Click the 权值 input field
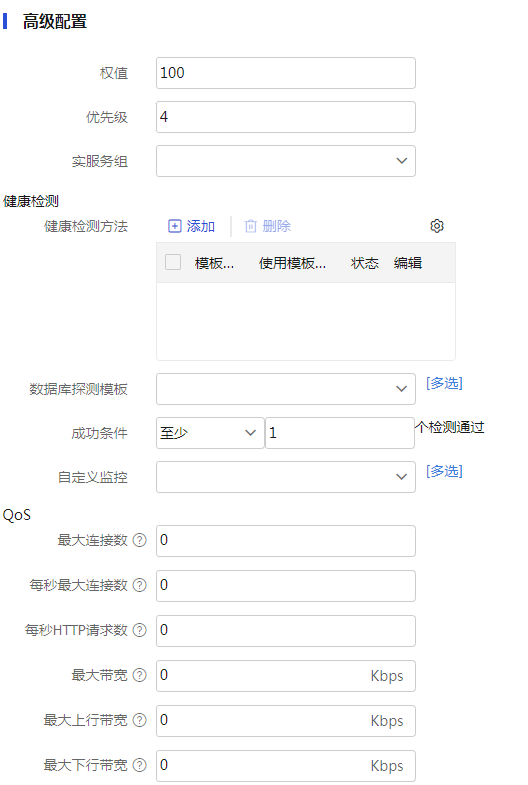528x785 pixels. click(x=286, y=73)
